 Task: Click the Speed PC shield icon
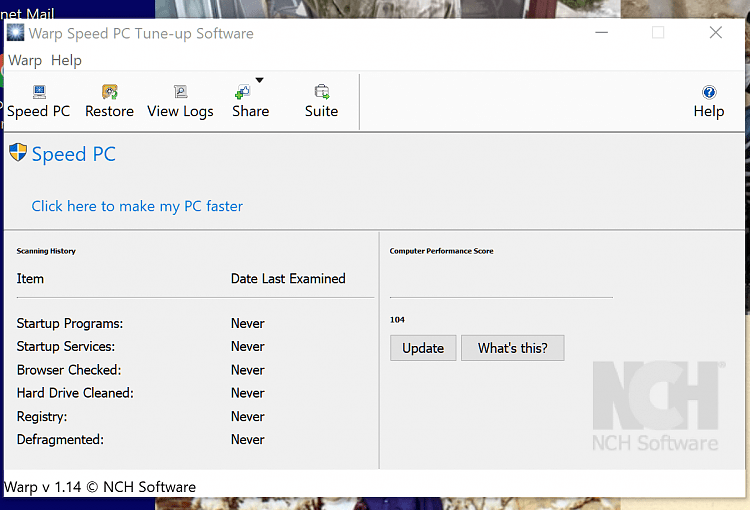(x=18, y=153)
